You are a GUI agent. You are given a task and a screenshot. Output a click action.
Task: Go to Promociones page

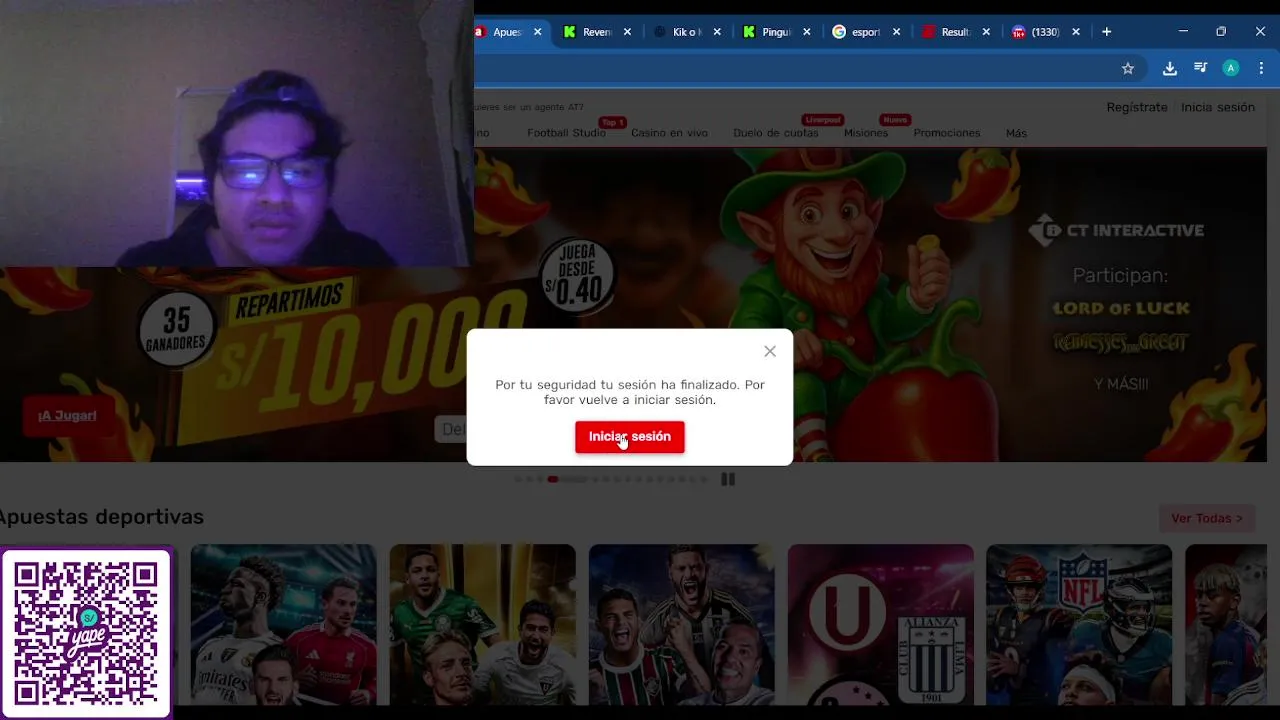(x=946, y=133)
